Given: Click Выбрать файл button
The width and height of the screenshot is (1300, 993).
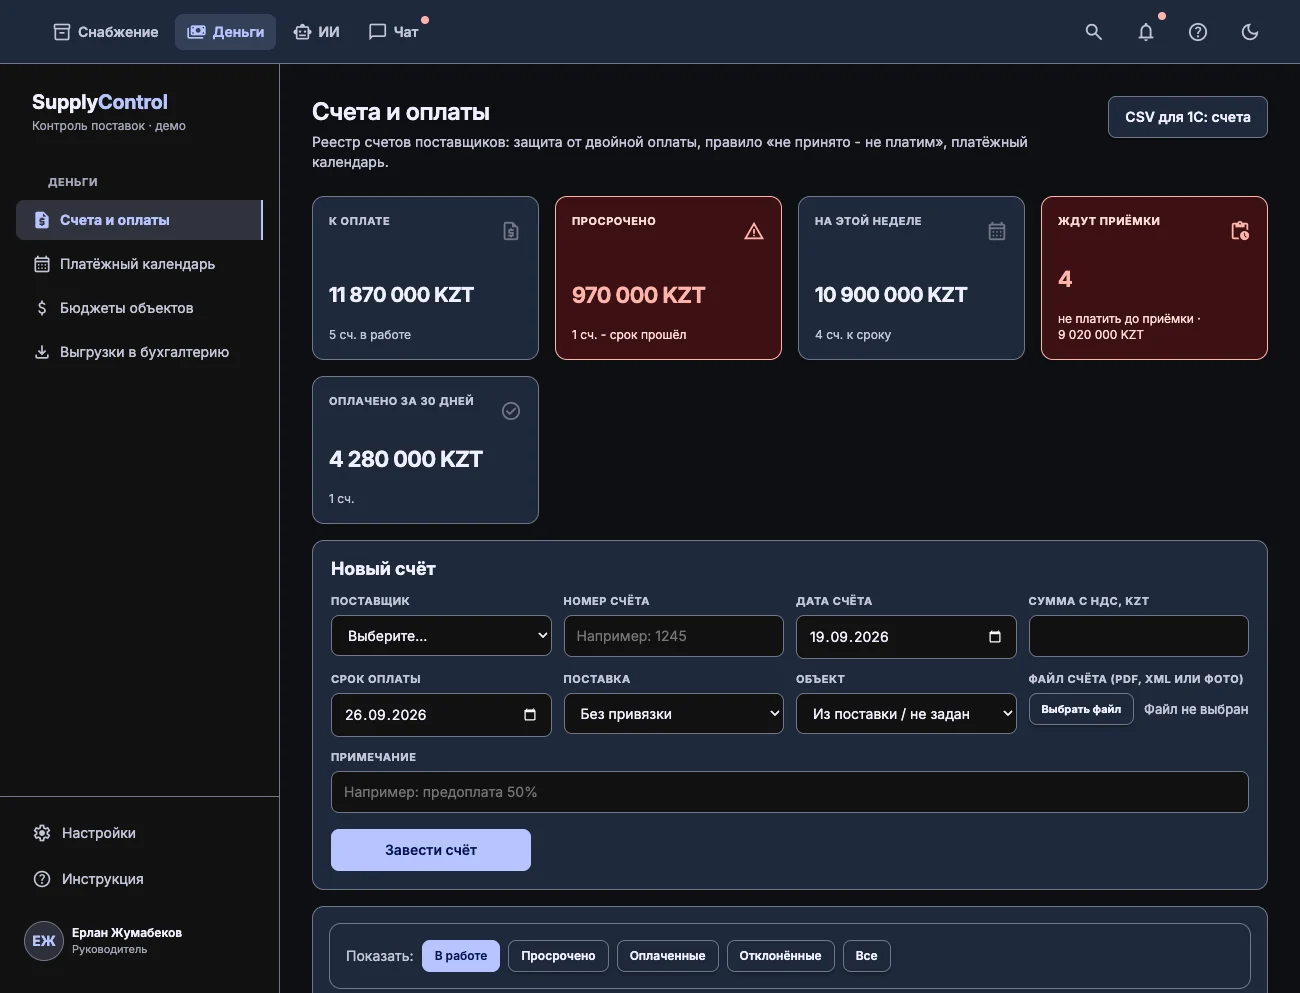Looking at the screenshot, I should coord(1081,709).
